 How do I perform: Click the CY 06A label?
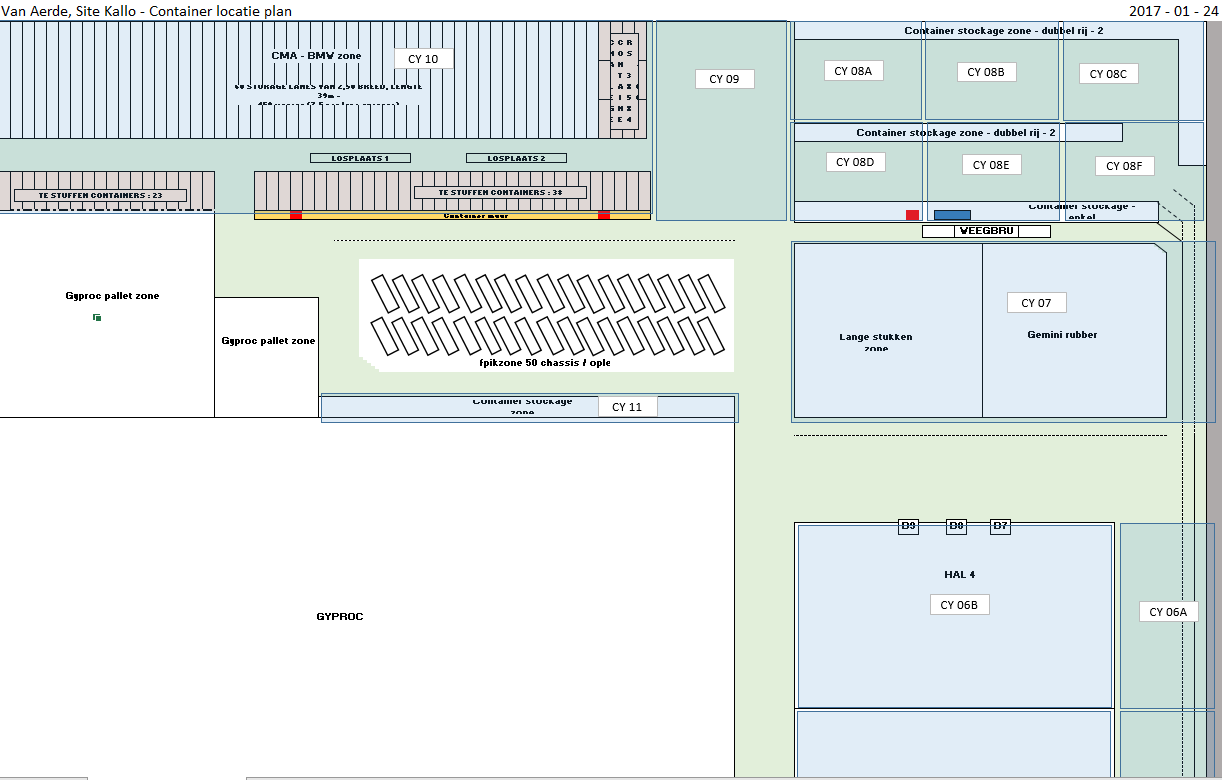coord(1168,612)
